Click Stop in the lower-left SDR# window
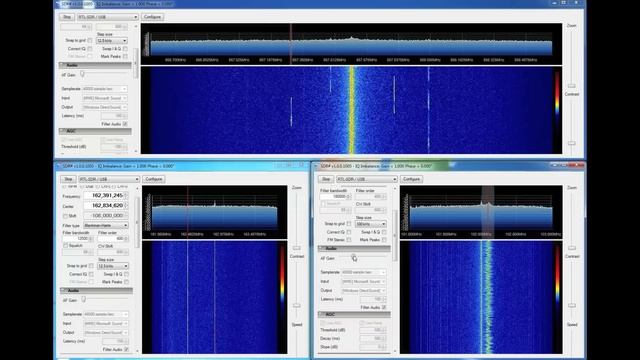Screen dimensions: 640x360 [x=68, y=179]
